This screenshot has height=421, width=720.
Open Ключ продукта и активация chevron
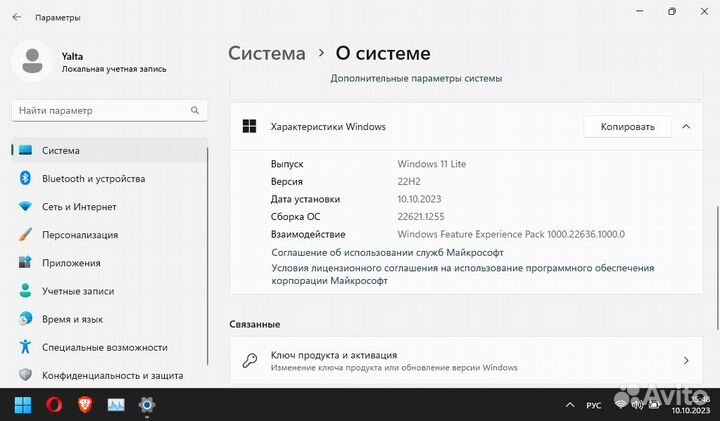pos(685,361)
